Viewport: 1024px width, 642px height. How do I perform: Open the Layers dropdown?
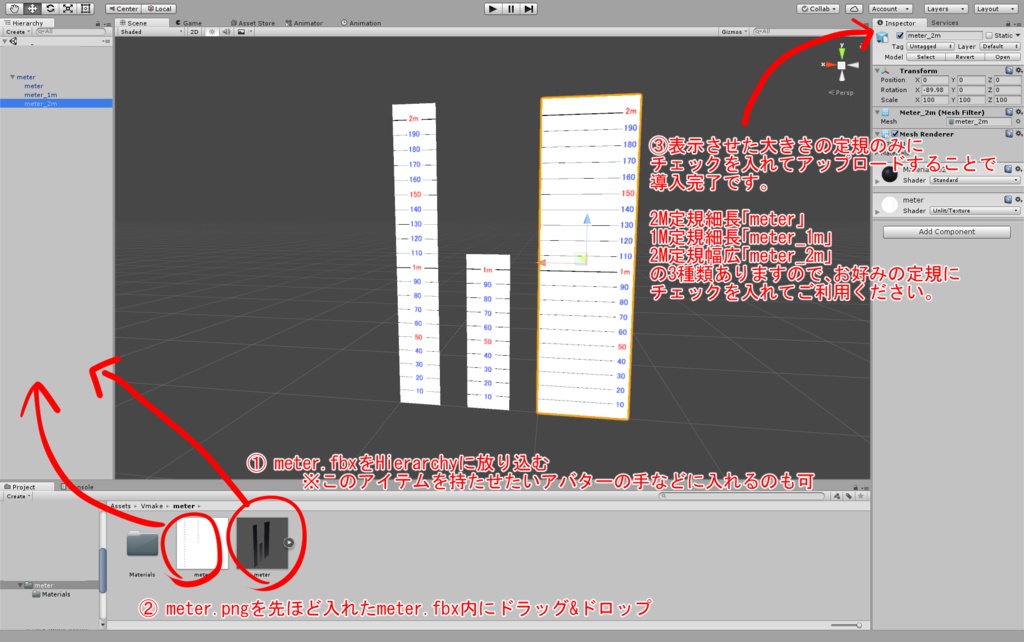pyautogui.click(x=946, y=8)
